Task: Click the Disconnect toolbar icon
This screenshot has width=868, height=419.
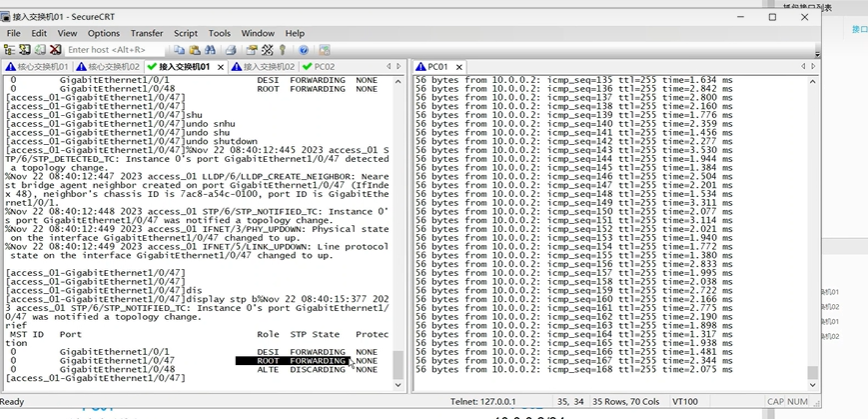Action: click(x=55, y=50)
